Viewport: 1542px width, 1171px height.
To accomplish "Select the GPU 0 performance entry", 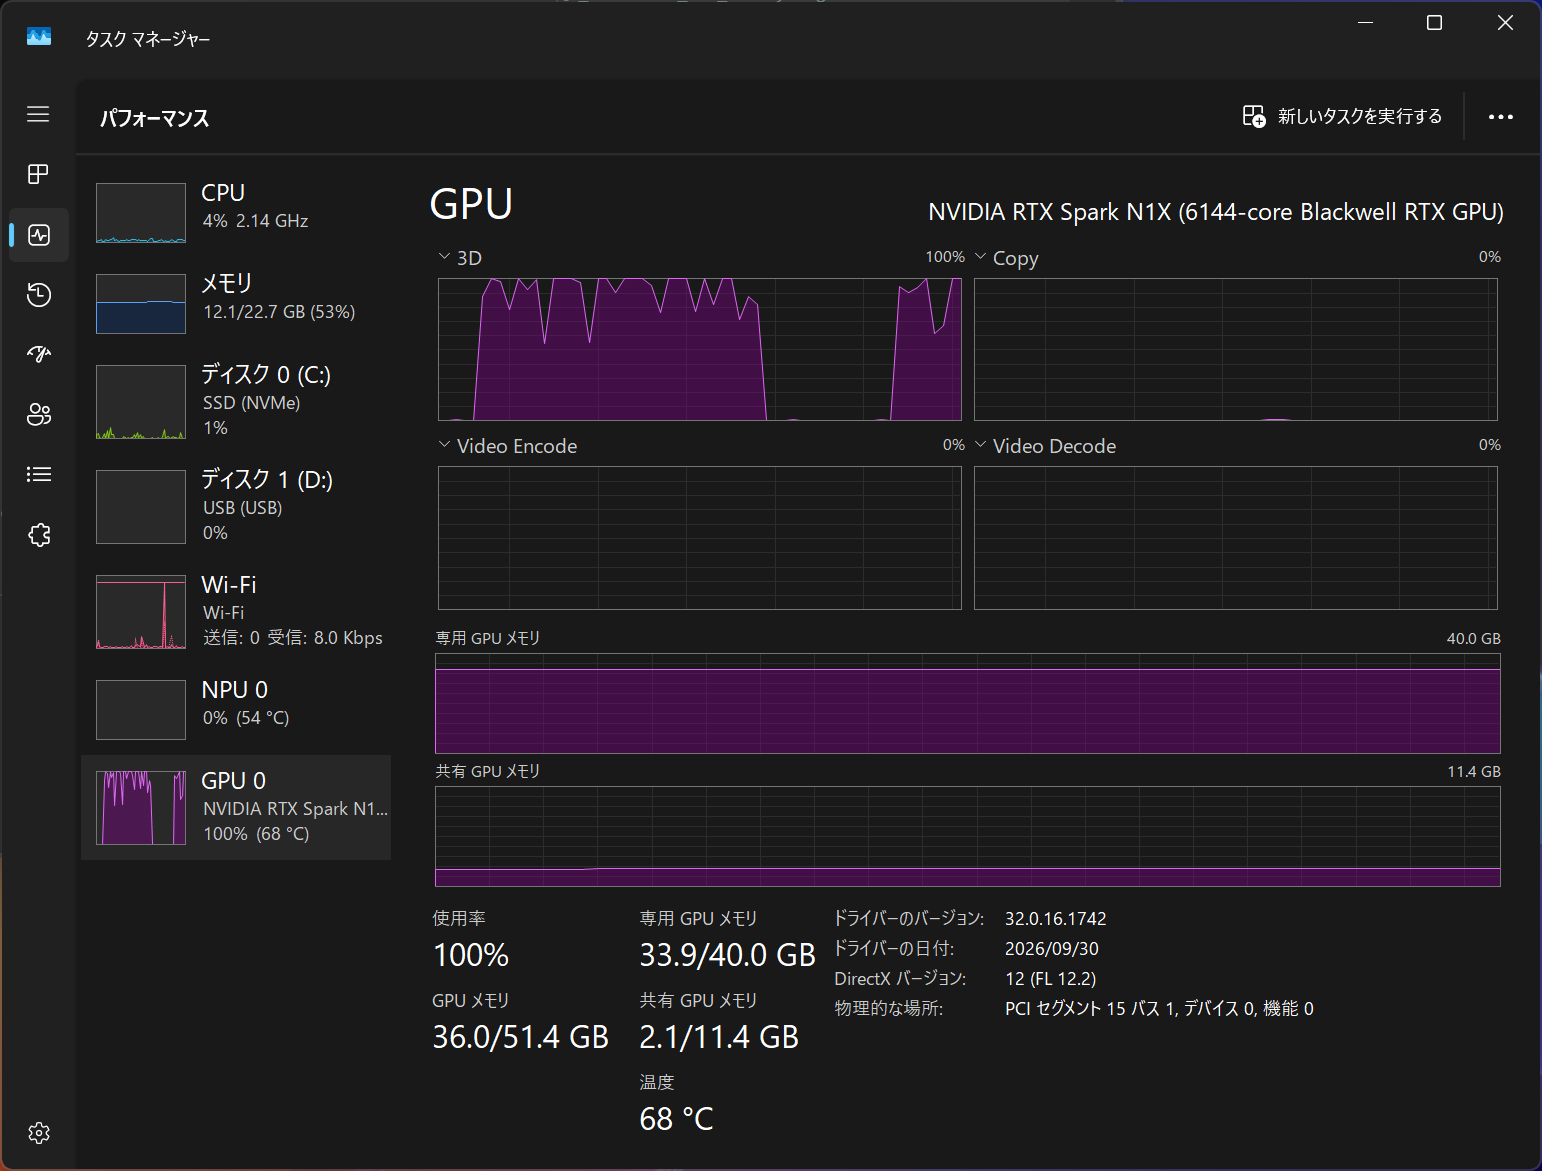I will click(x=236, y=807).
